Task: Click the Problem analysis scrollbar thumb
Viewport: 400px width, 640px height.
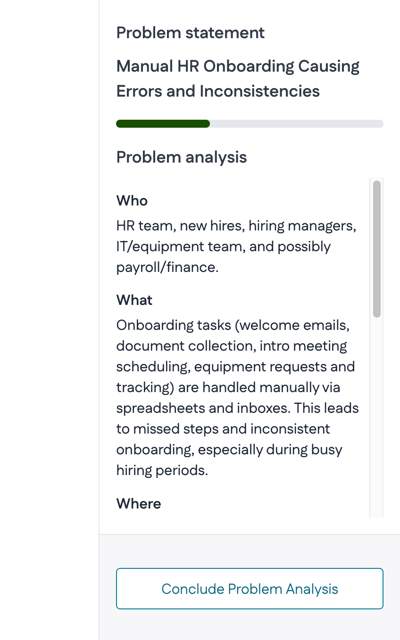Action: point(377,249)
